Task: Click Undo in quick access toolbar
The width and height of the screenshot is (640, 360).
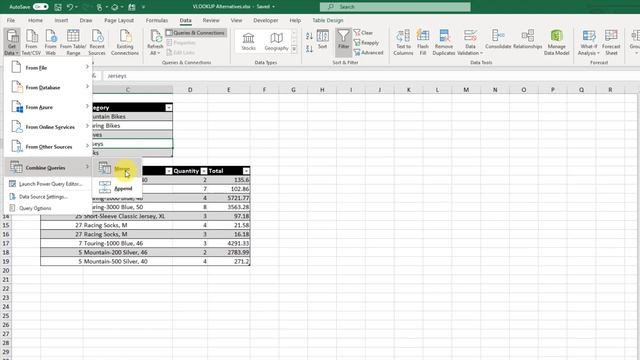Action: click(70, 7)
